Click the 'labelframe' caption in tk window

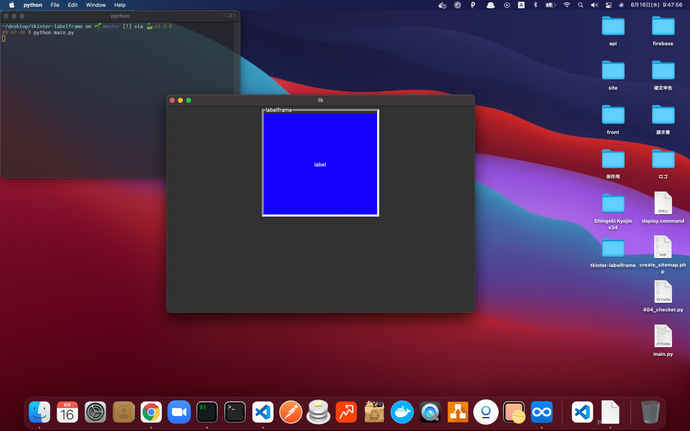tap(279, 110)
